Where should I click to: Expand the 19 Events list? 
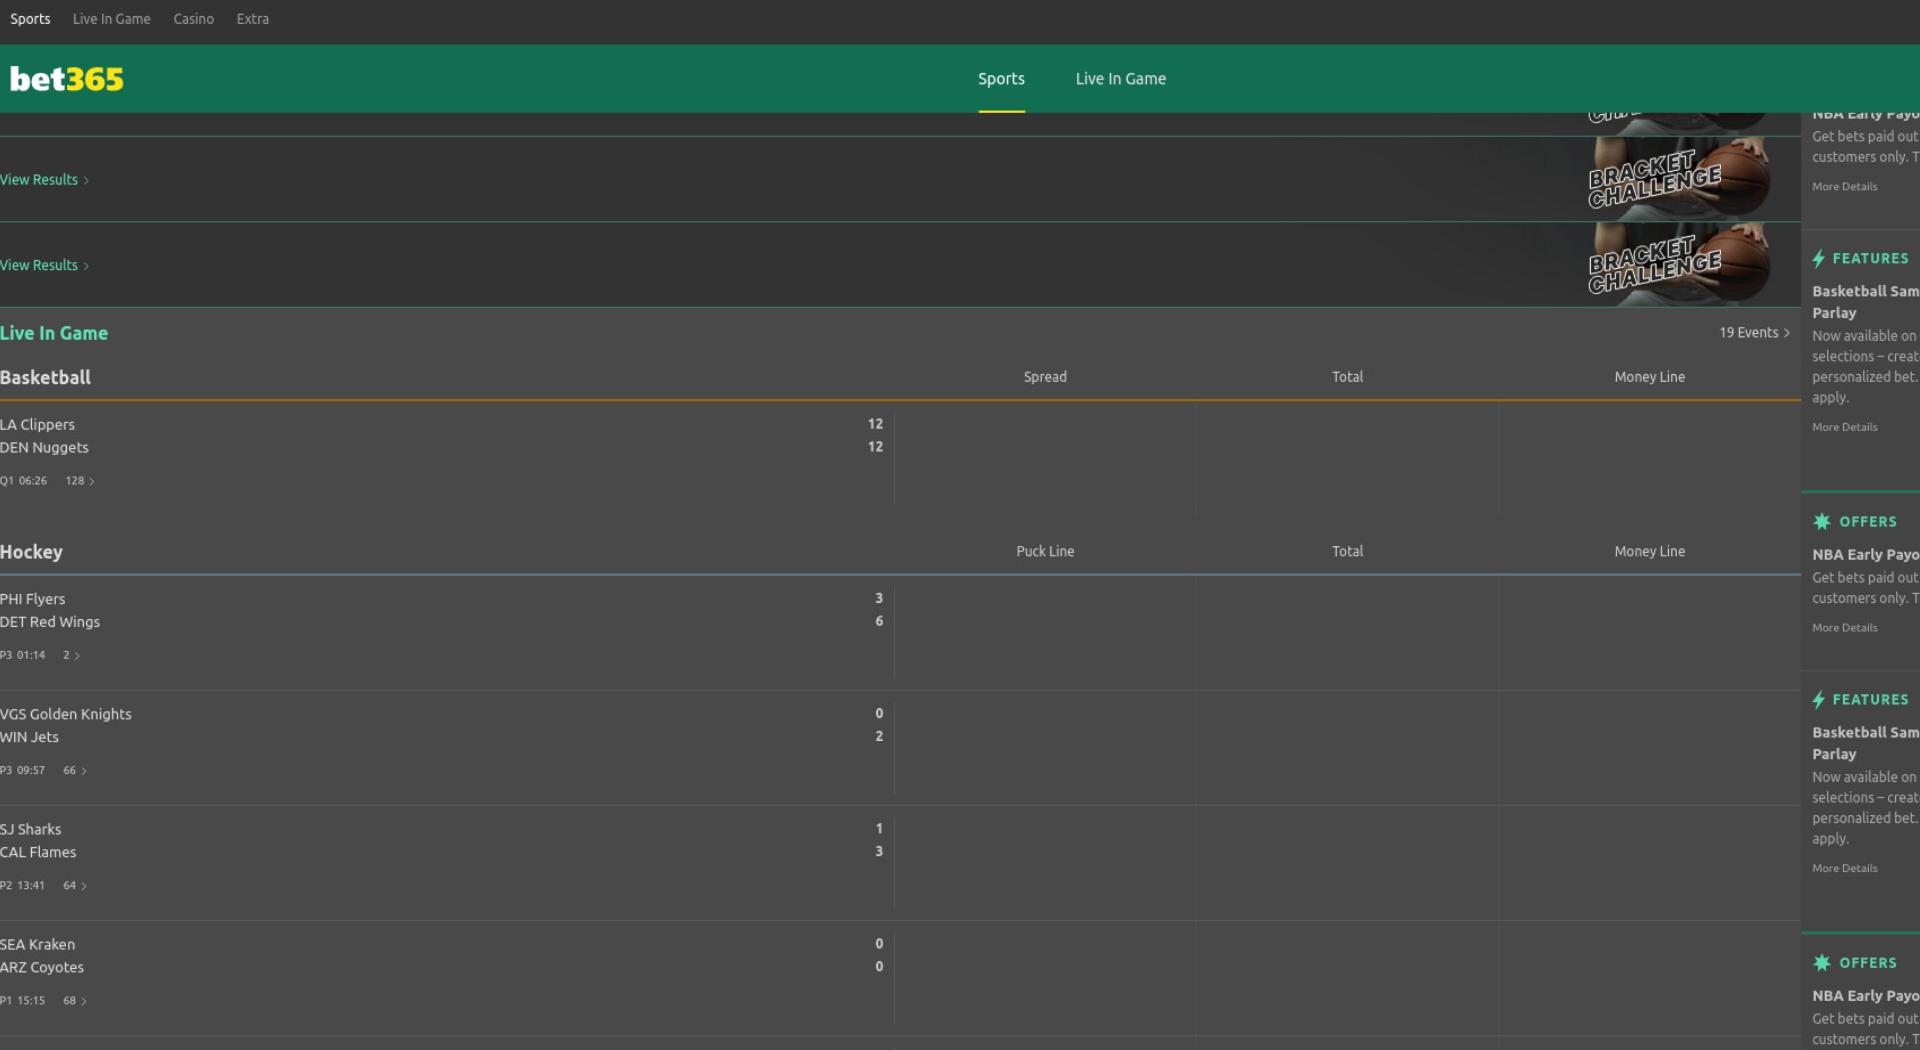1754,332
